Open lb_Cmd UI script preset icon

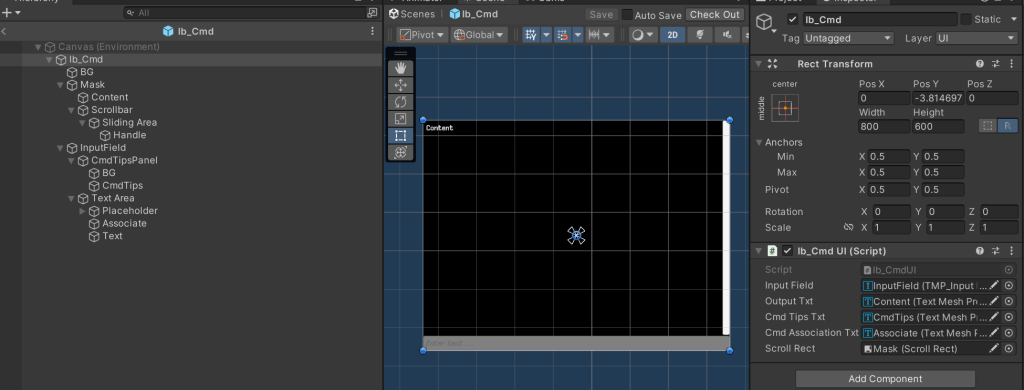tap(996, 251)
